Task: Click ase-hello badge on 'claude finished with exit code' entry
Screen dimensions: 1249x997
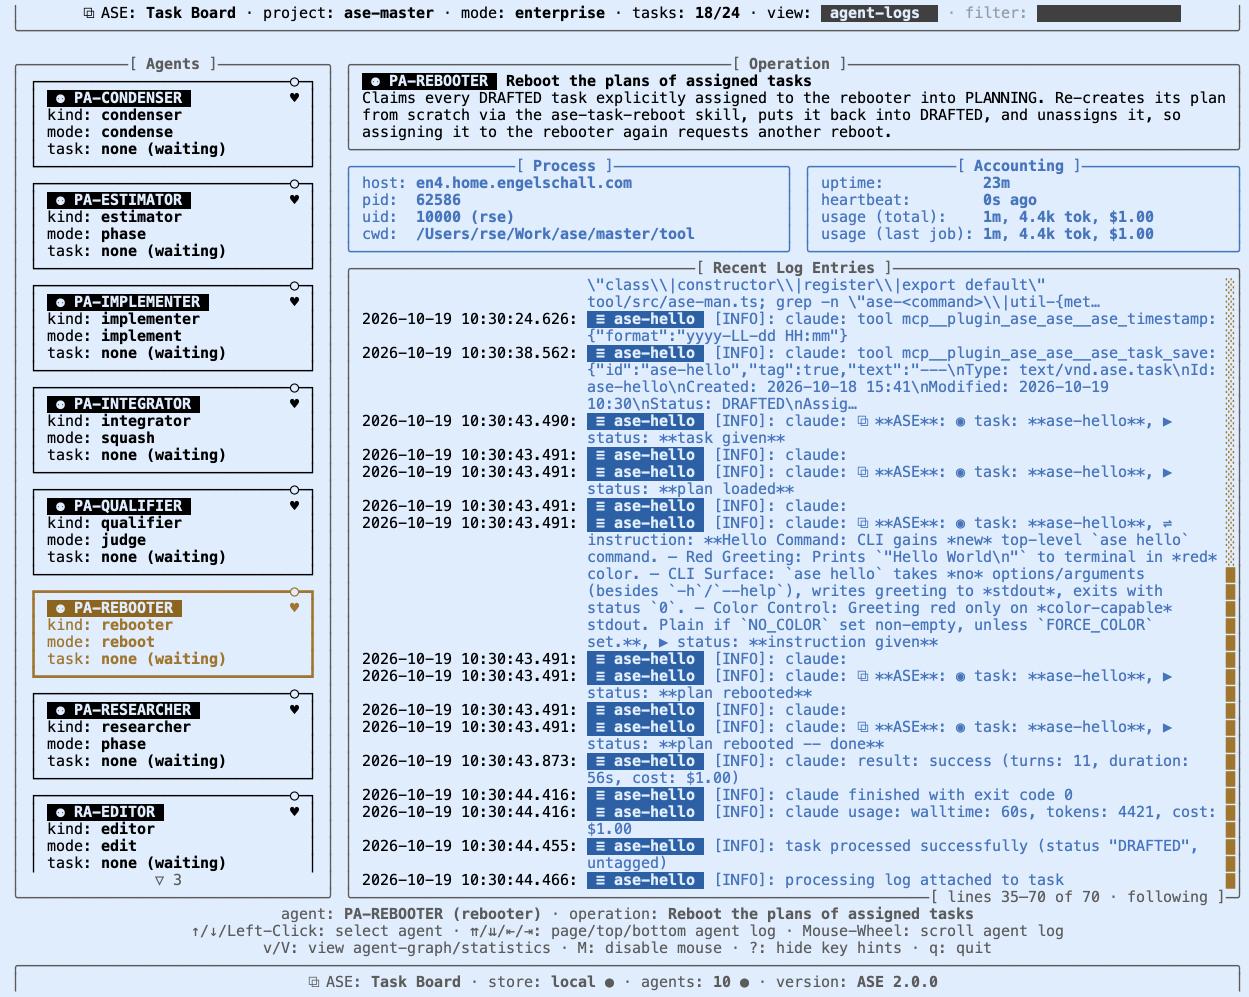Action: pyautogui.click(x=645, y=795)
